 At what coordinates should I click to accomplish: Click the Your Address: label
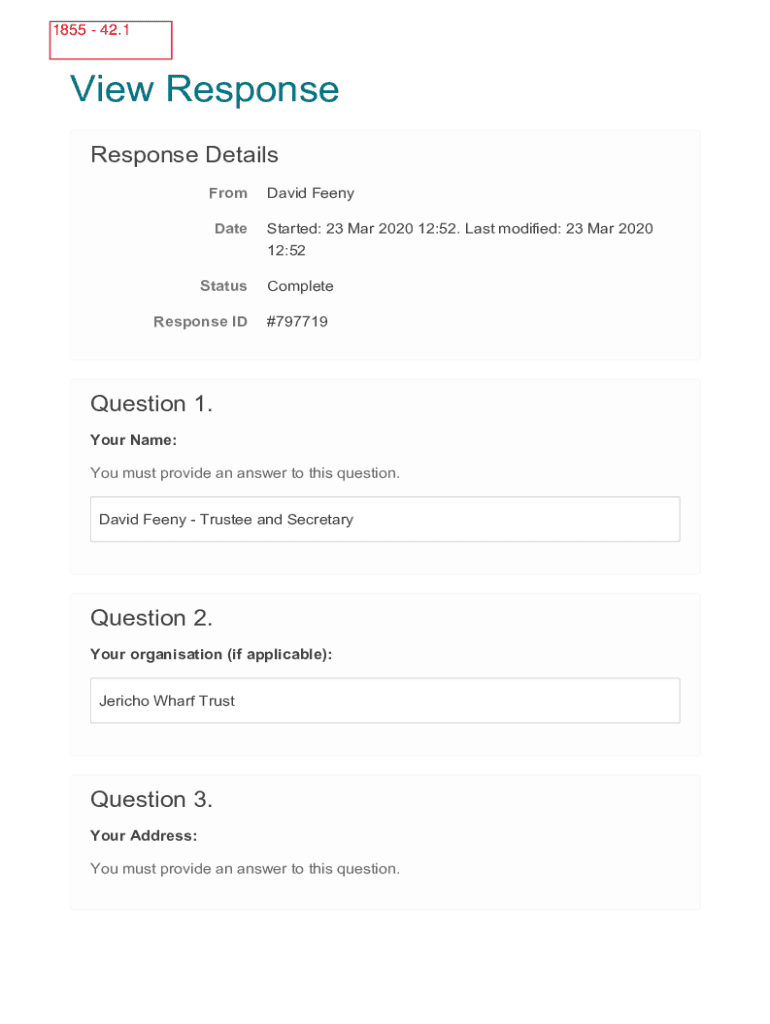pyautogui.click(x=143, y=836)
